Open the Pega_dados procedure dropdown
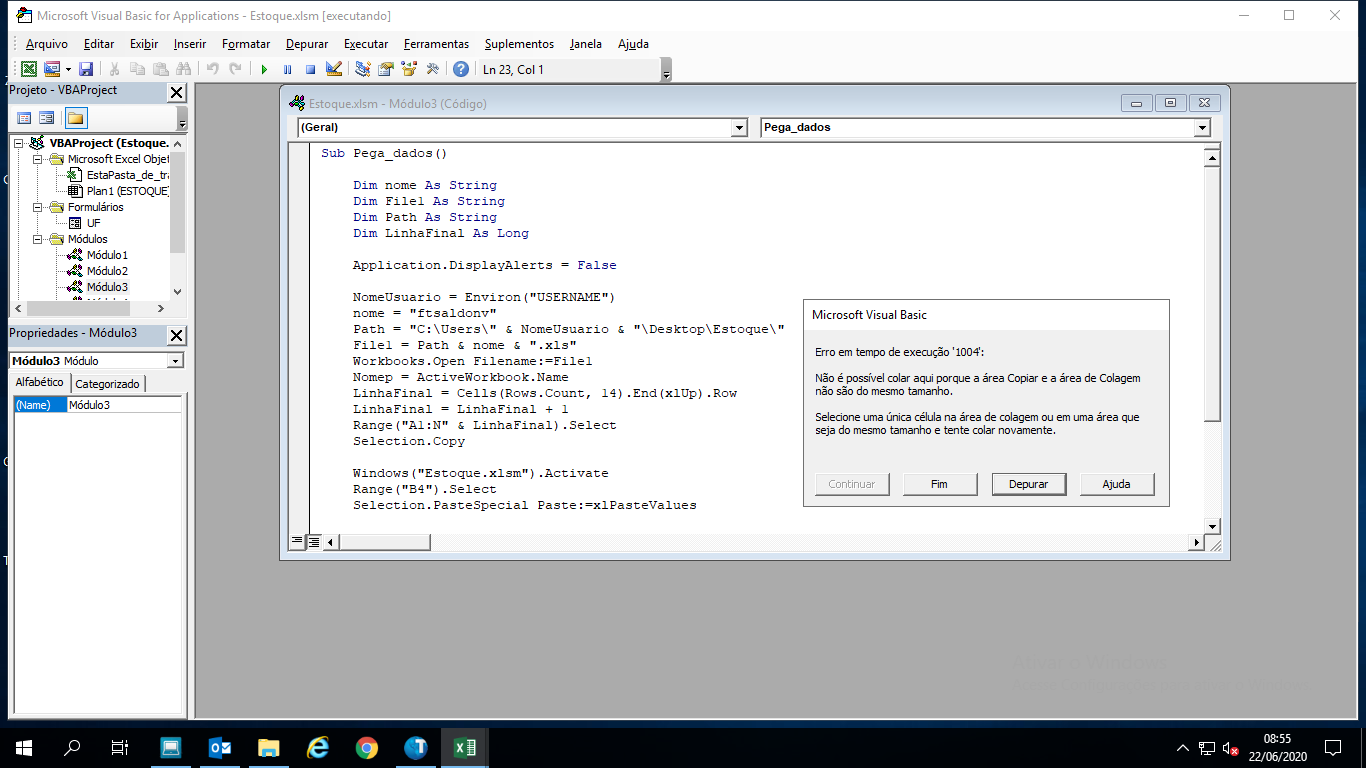This screenshot has width=1366, height=768. click(1202, 128)
